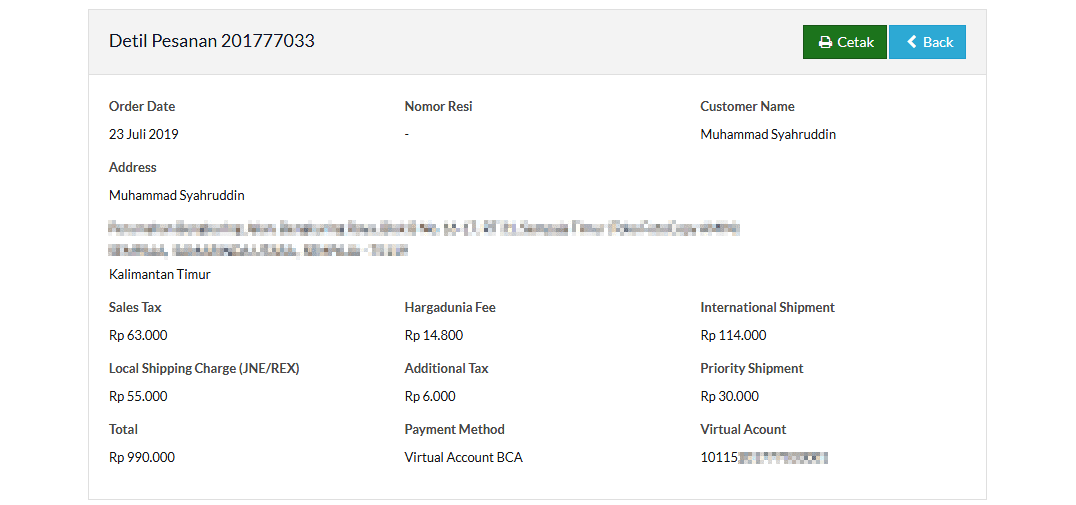Click the International Shipment amount Rp 114.000
This screenshot has width=1076, height=505.
(x=733, y=336)
